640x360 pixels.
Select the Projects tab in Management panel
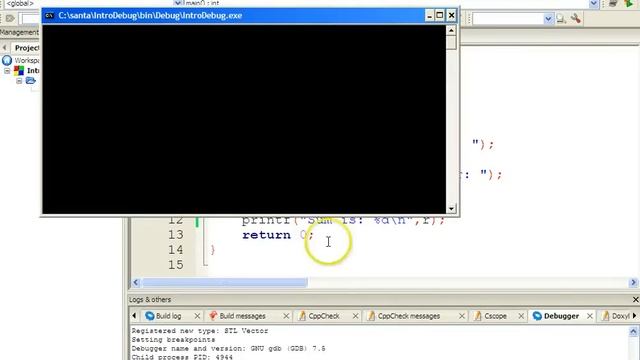click(26, 48)
